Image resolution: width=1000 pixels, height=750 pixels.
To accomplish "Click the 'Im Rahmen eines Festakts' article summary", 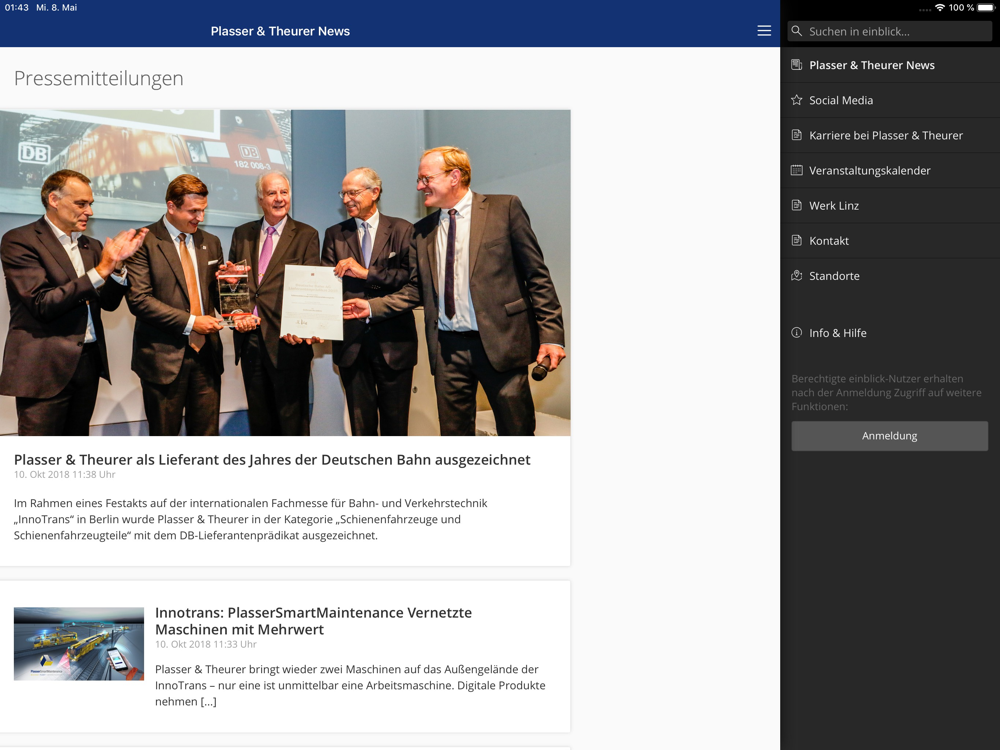I will (251, 519).
